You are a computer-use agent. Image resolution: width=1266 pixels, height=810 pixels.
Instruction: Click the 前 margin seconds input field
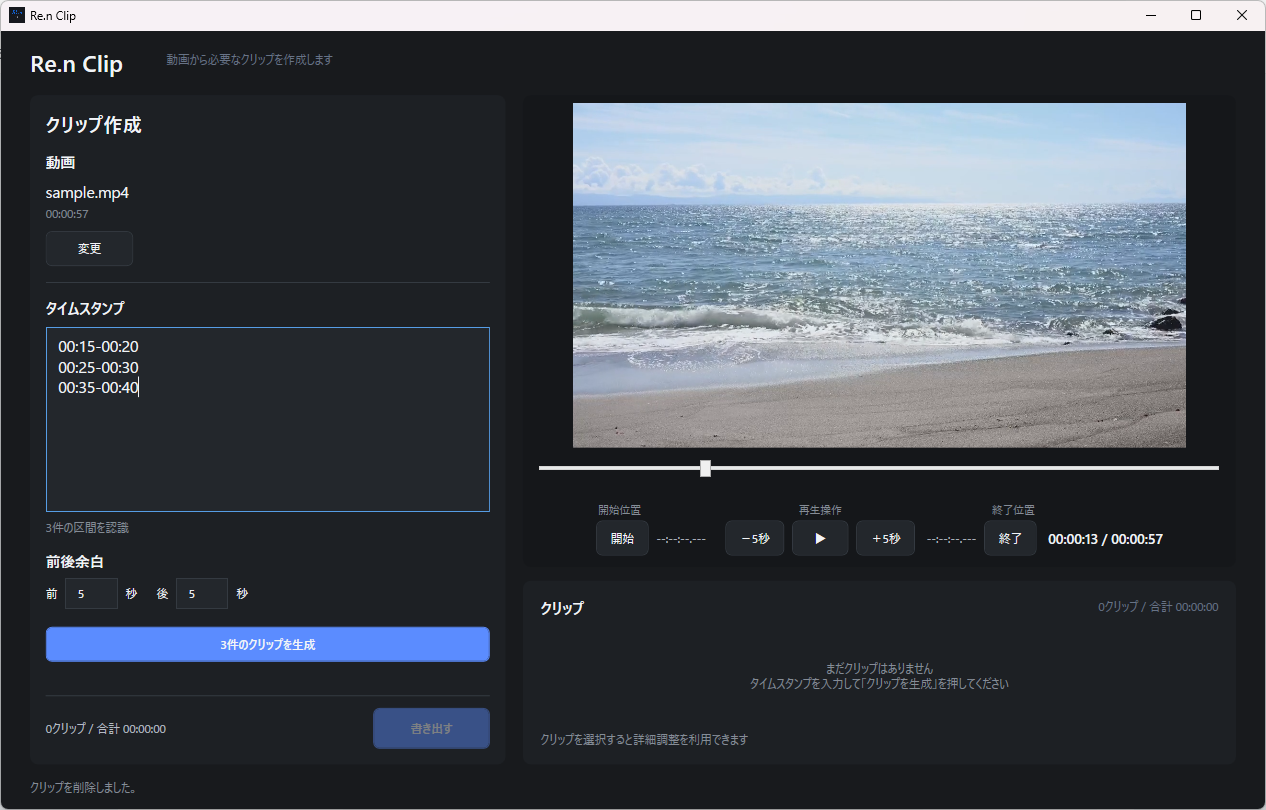click(x=91, y=593)
